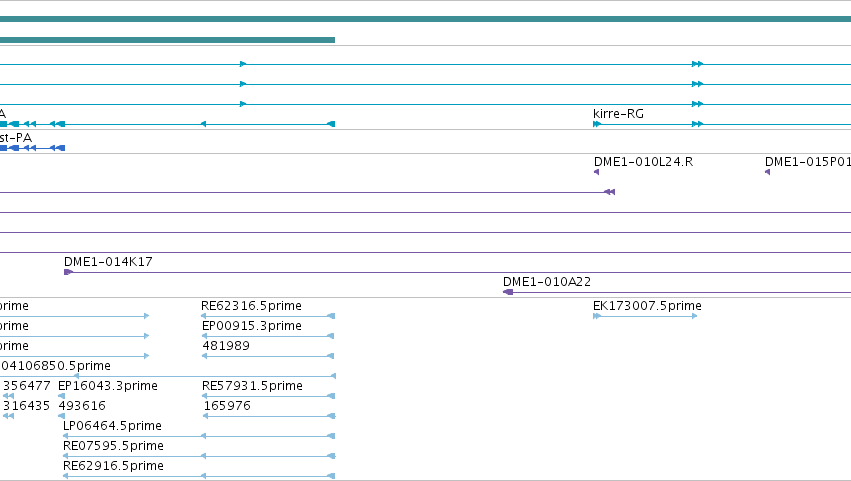Click the DME1-010L24.R feature label
851x481 pixels.
pyautogui.click(x=643, y=162)
